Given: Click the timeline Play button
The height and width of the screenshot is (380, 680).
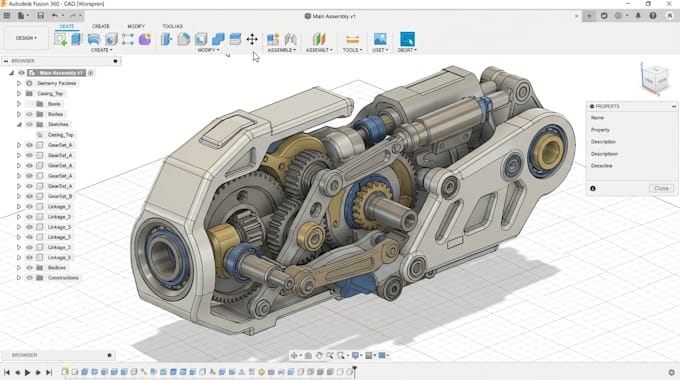Looking at the screenshot, I should coord(27,372).
